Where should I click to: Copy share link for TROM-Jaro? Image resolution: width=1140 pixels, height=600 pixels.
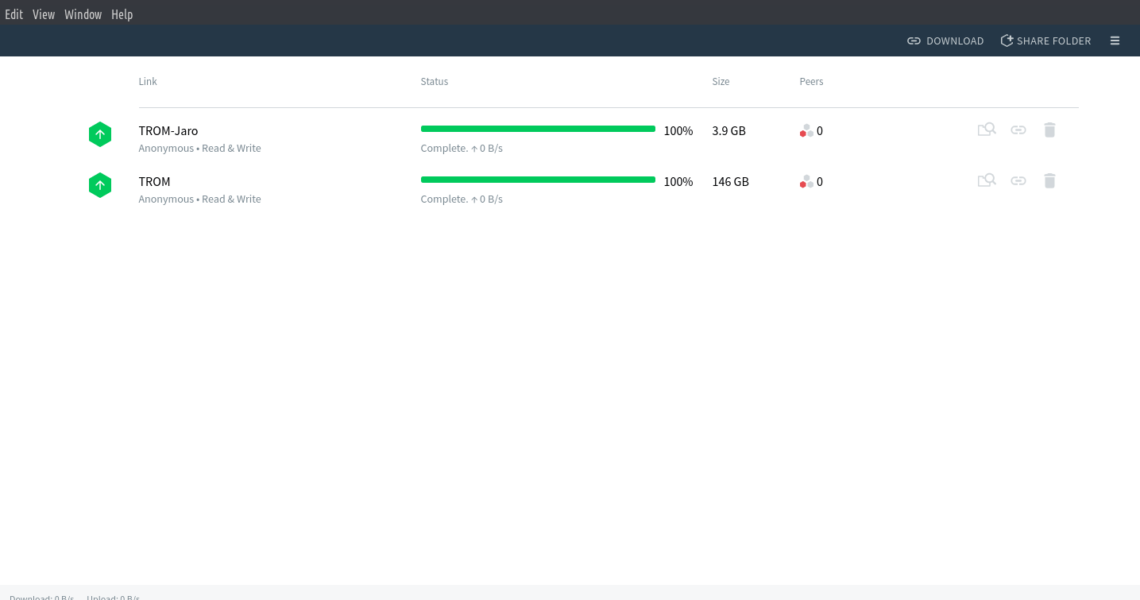1018,130
